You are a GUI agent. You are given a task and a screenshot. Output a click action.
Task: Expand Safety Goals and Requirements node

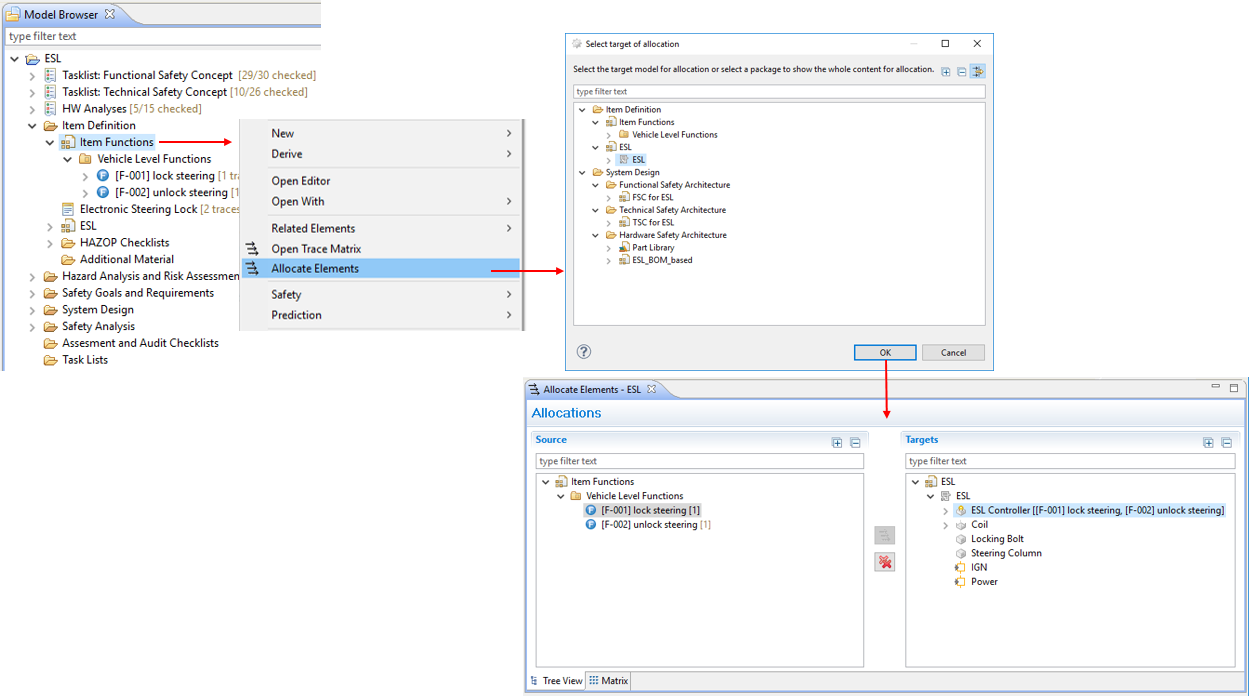(32, 293)
